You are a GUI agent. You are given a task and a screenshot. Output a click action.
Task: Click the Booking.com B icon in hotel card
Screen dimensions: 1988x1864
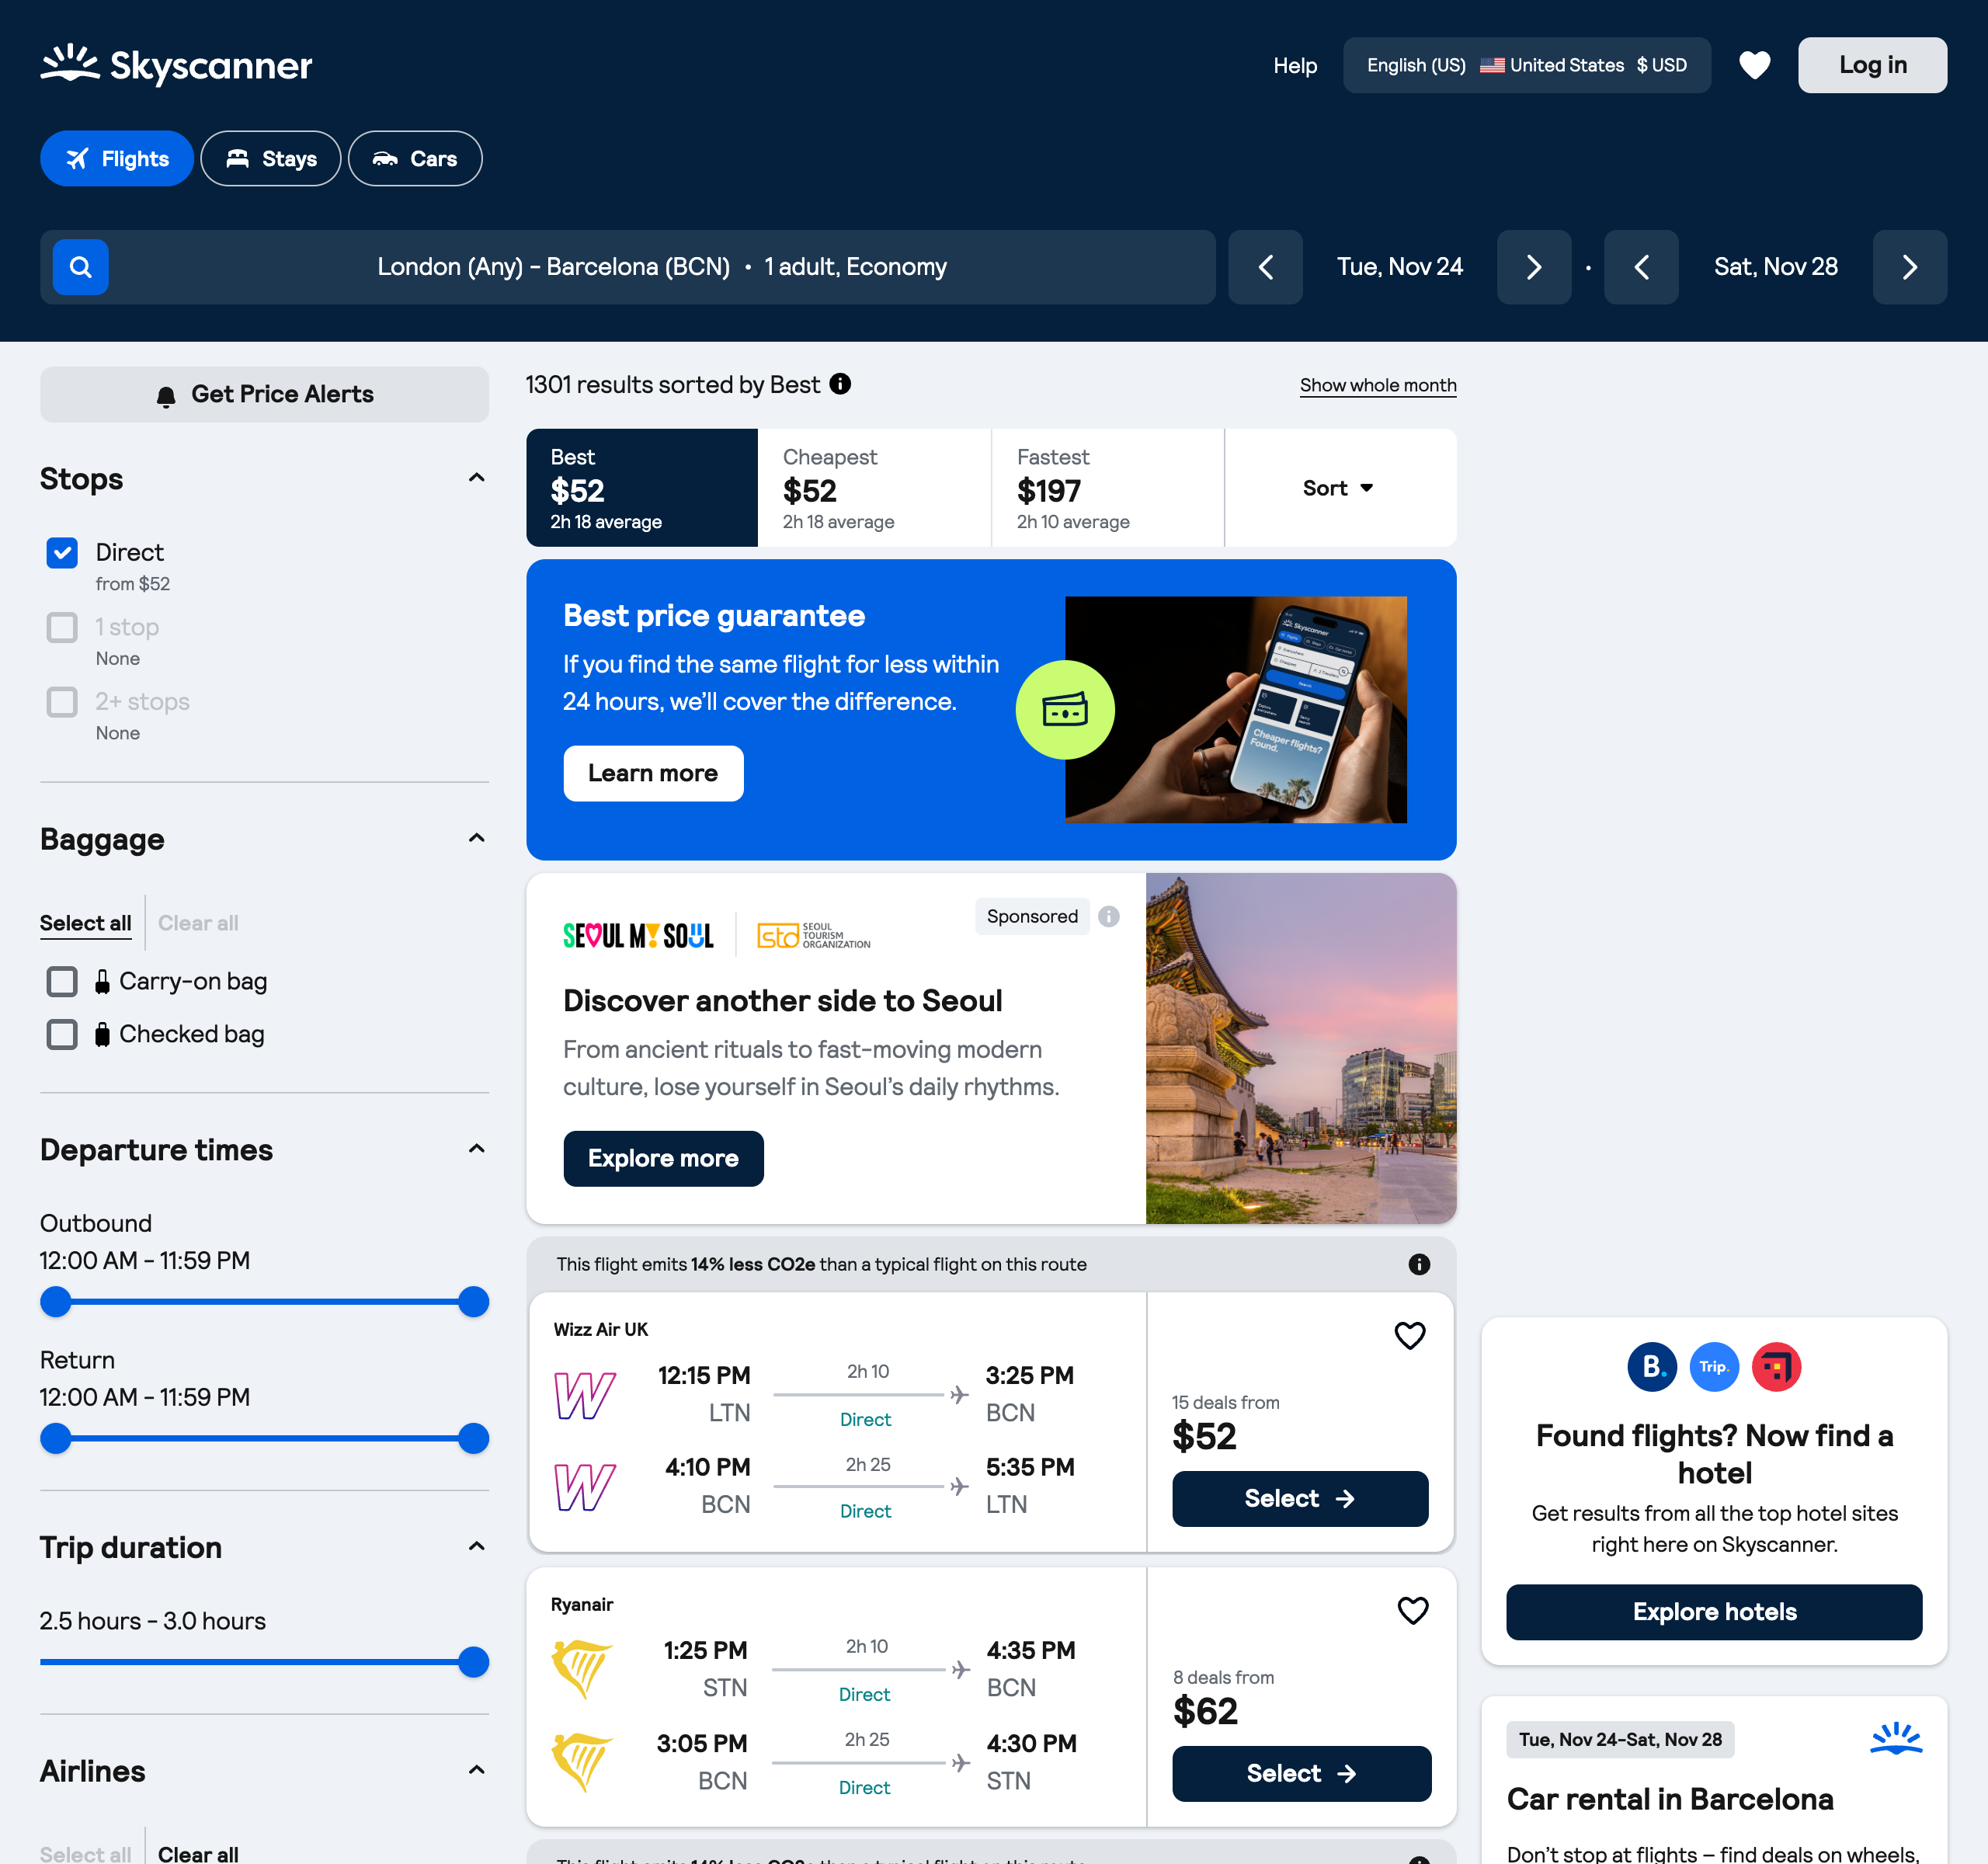(1652, 1367)
